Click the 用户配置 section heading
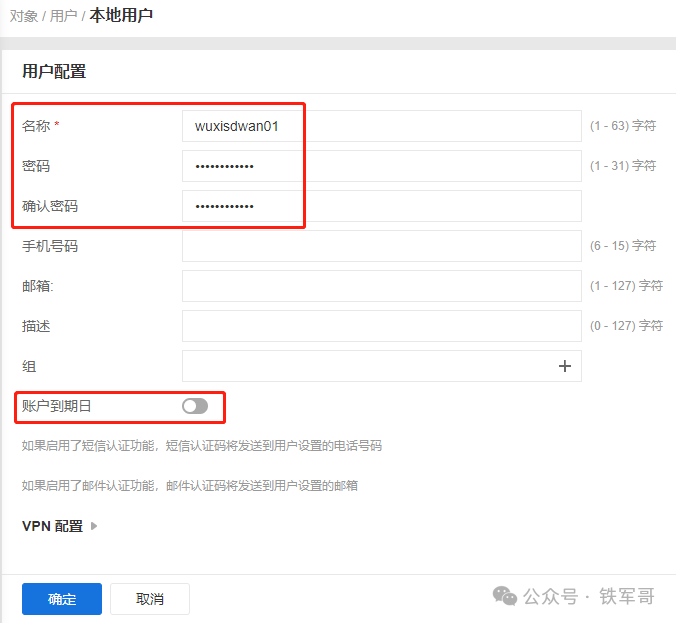The height and width of the screenshot is (623, 676). tap(54, 71)
